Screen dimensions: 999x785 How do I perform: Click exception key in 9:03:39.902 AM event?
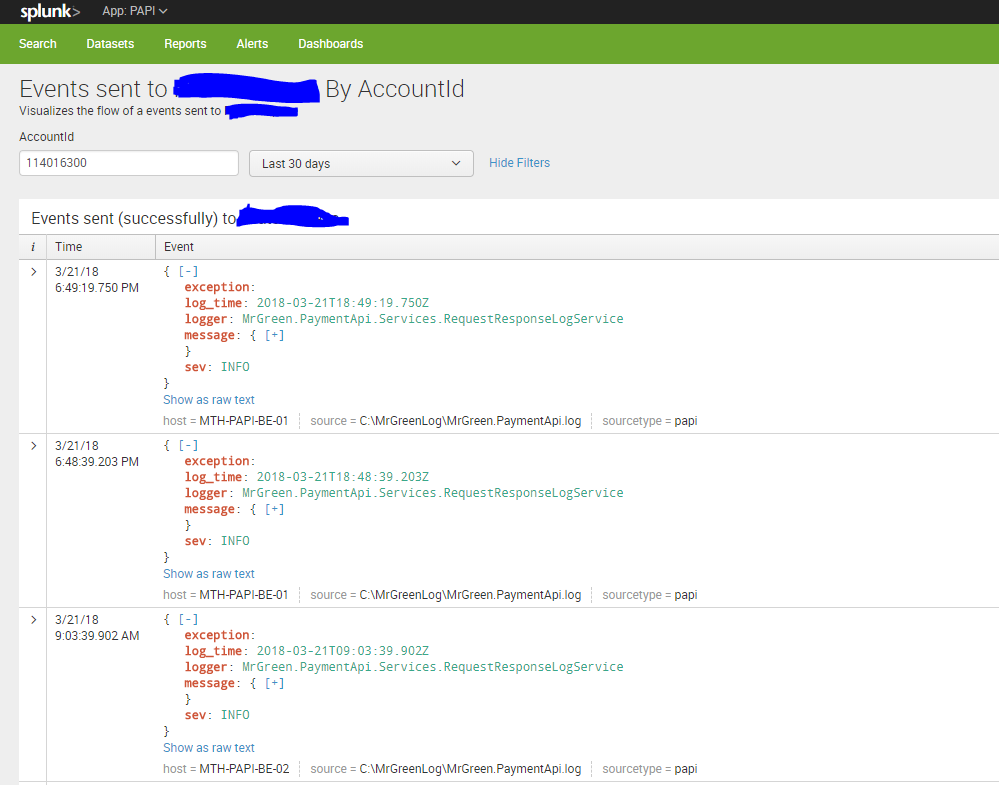coord(217,635)
